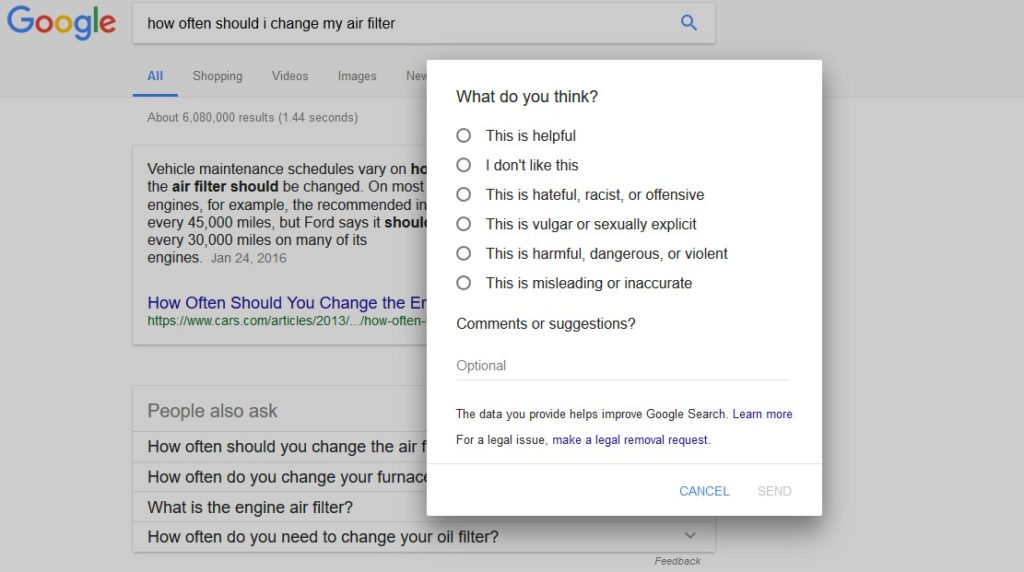The image size is (1024, 572).
Task: Open the Shopping search tab
Action: [217, 76]
